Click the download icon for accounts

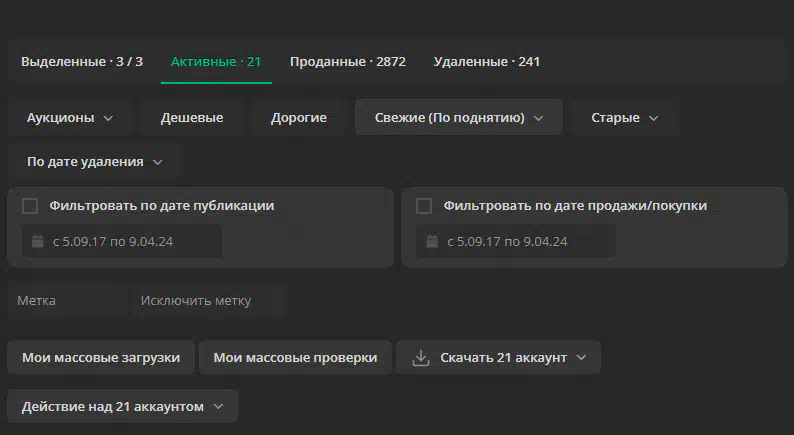tap(421, 358)
